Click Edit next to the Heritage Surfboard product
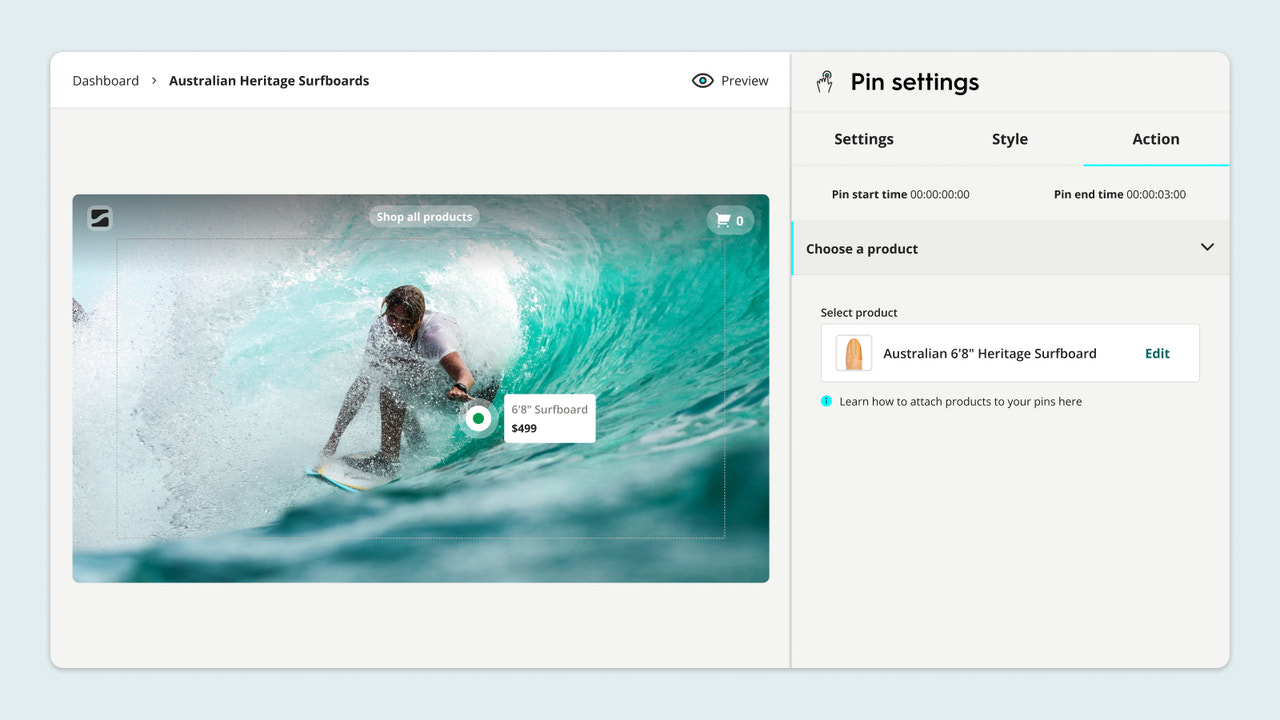The height and width of the screenshot is (720, 1280). 1156,353
